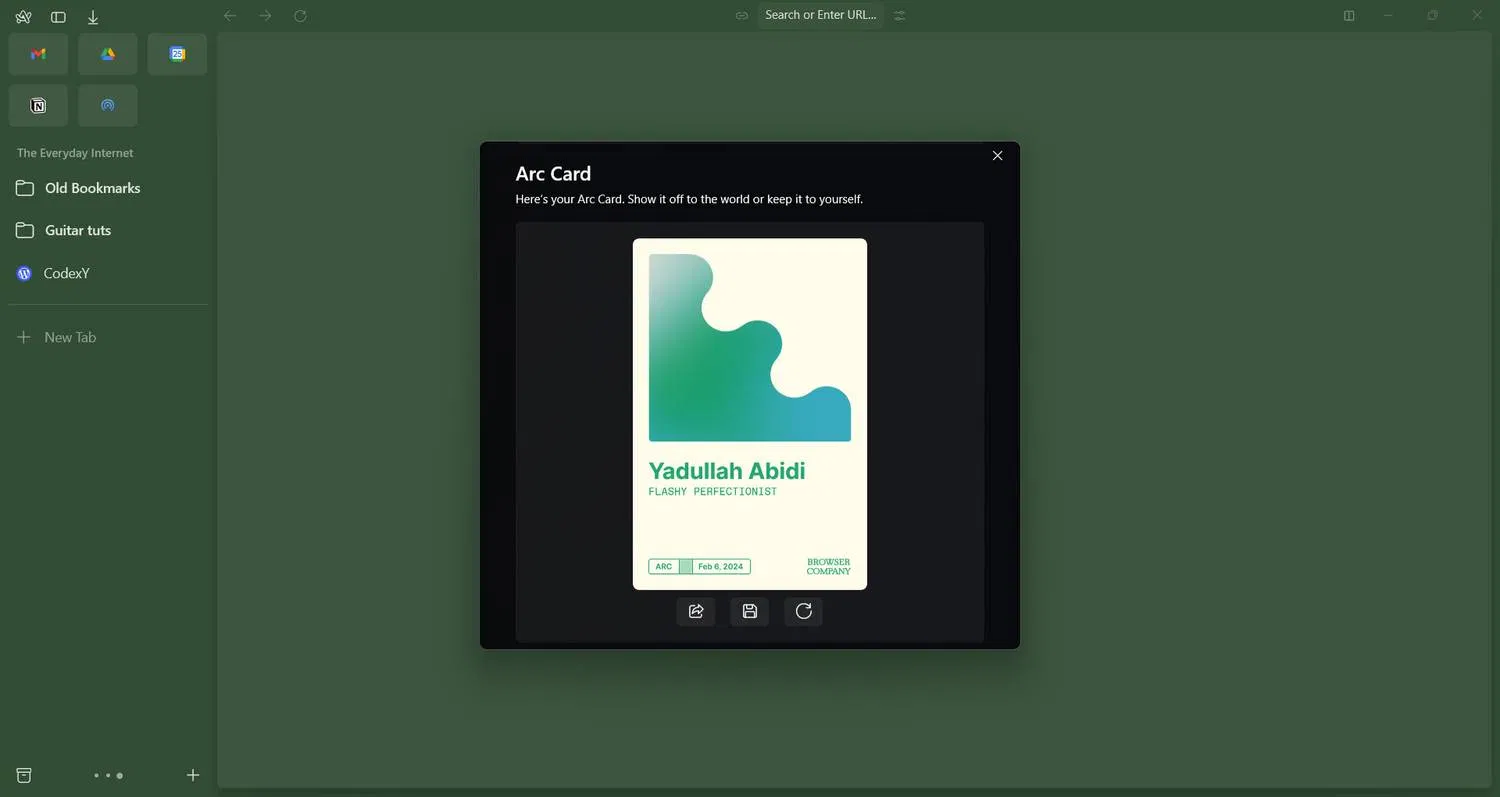Click the plus icon at sidebar bottom
Image resolution: width=1500 pixels, height=797 pixels.
pos(193,775)
